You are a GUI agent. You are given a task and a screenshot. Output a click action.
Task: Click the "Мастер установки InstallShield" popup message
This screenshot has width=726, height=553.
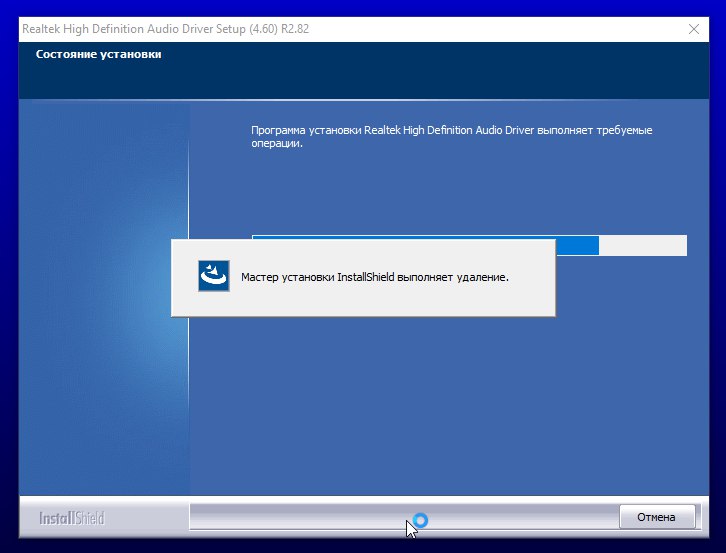coord(375,277)
